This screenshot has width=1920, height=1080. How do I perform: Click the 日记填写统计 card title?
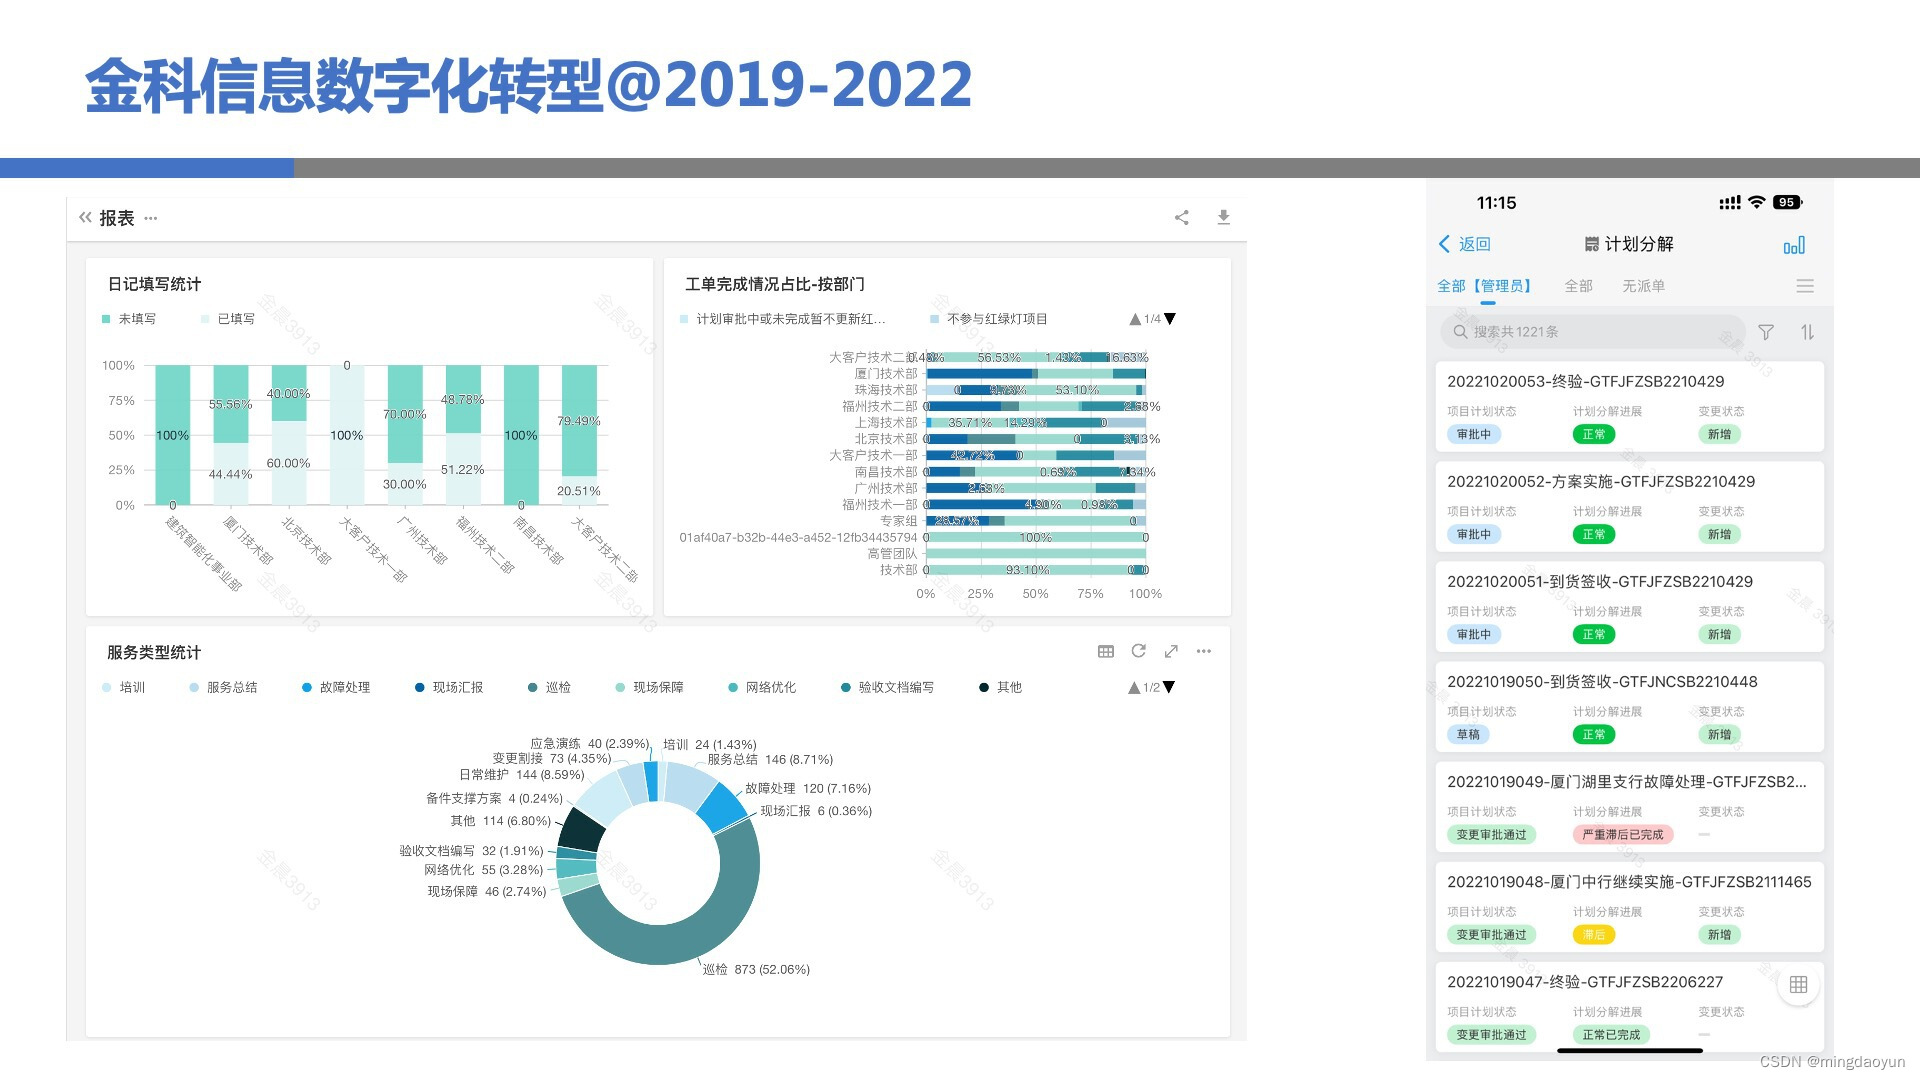tap(154, 284)
